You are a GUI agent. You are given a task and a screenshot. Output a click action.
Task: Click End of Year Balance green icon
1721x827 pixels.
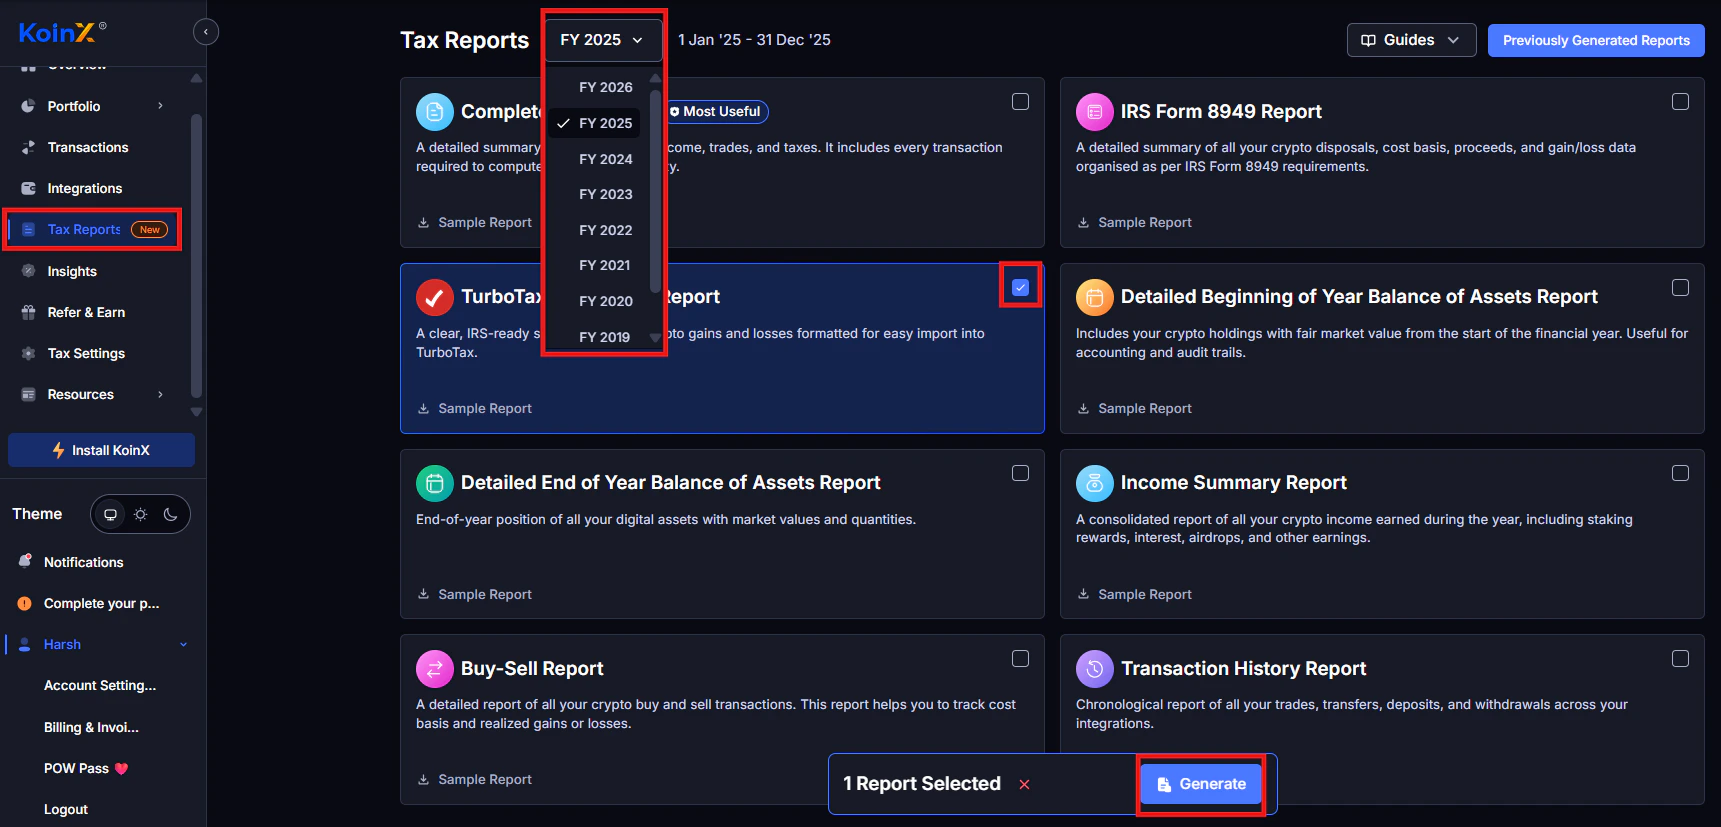tap(434, 483)
